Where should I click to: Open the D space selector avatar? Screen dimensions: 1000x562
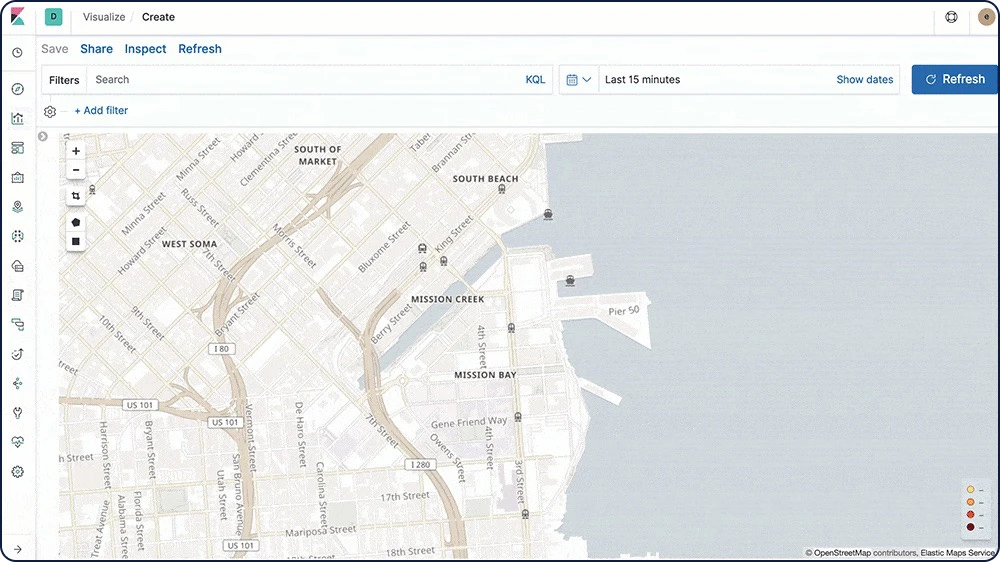(54, 17)
